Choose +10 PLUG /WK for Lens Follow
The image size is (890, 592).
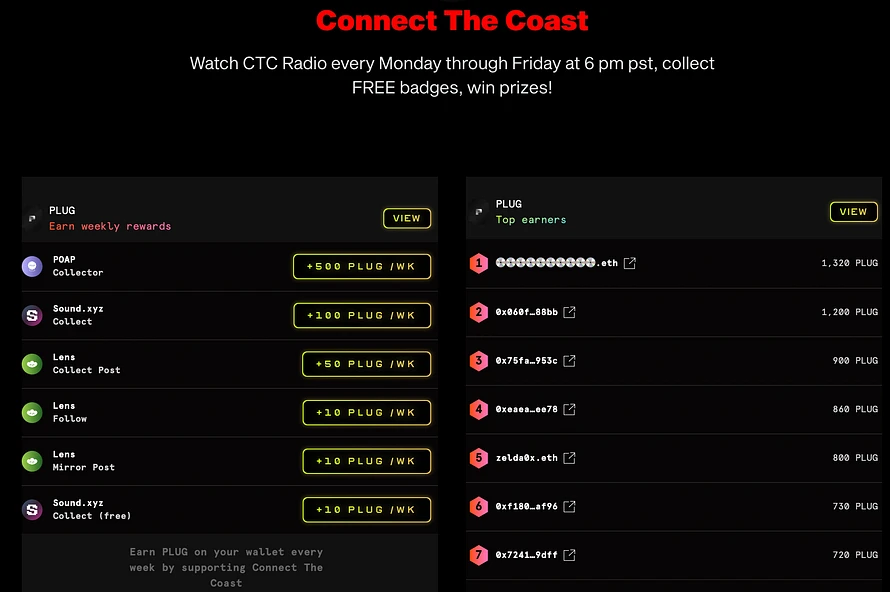(x=366, y=412)
